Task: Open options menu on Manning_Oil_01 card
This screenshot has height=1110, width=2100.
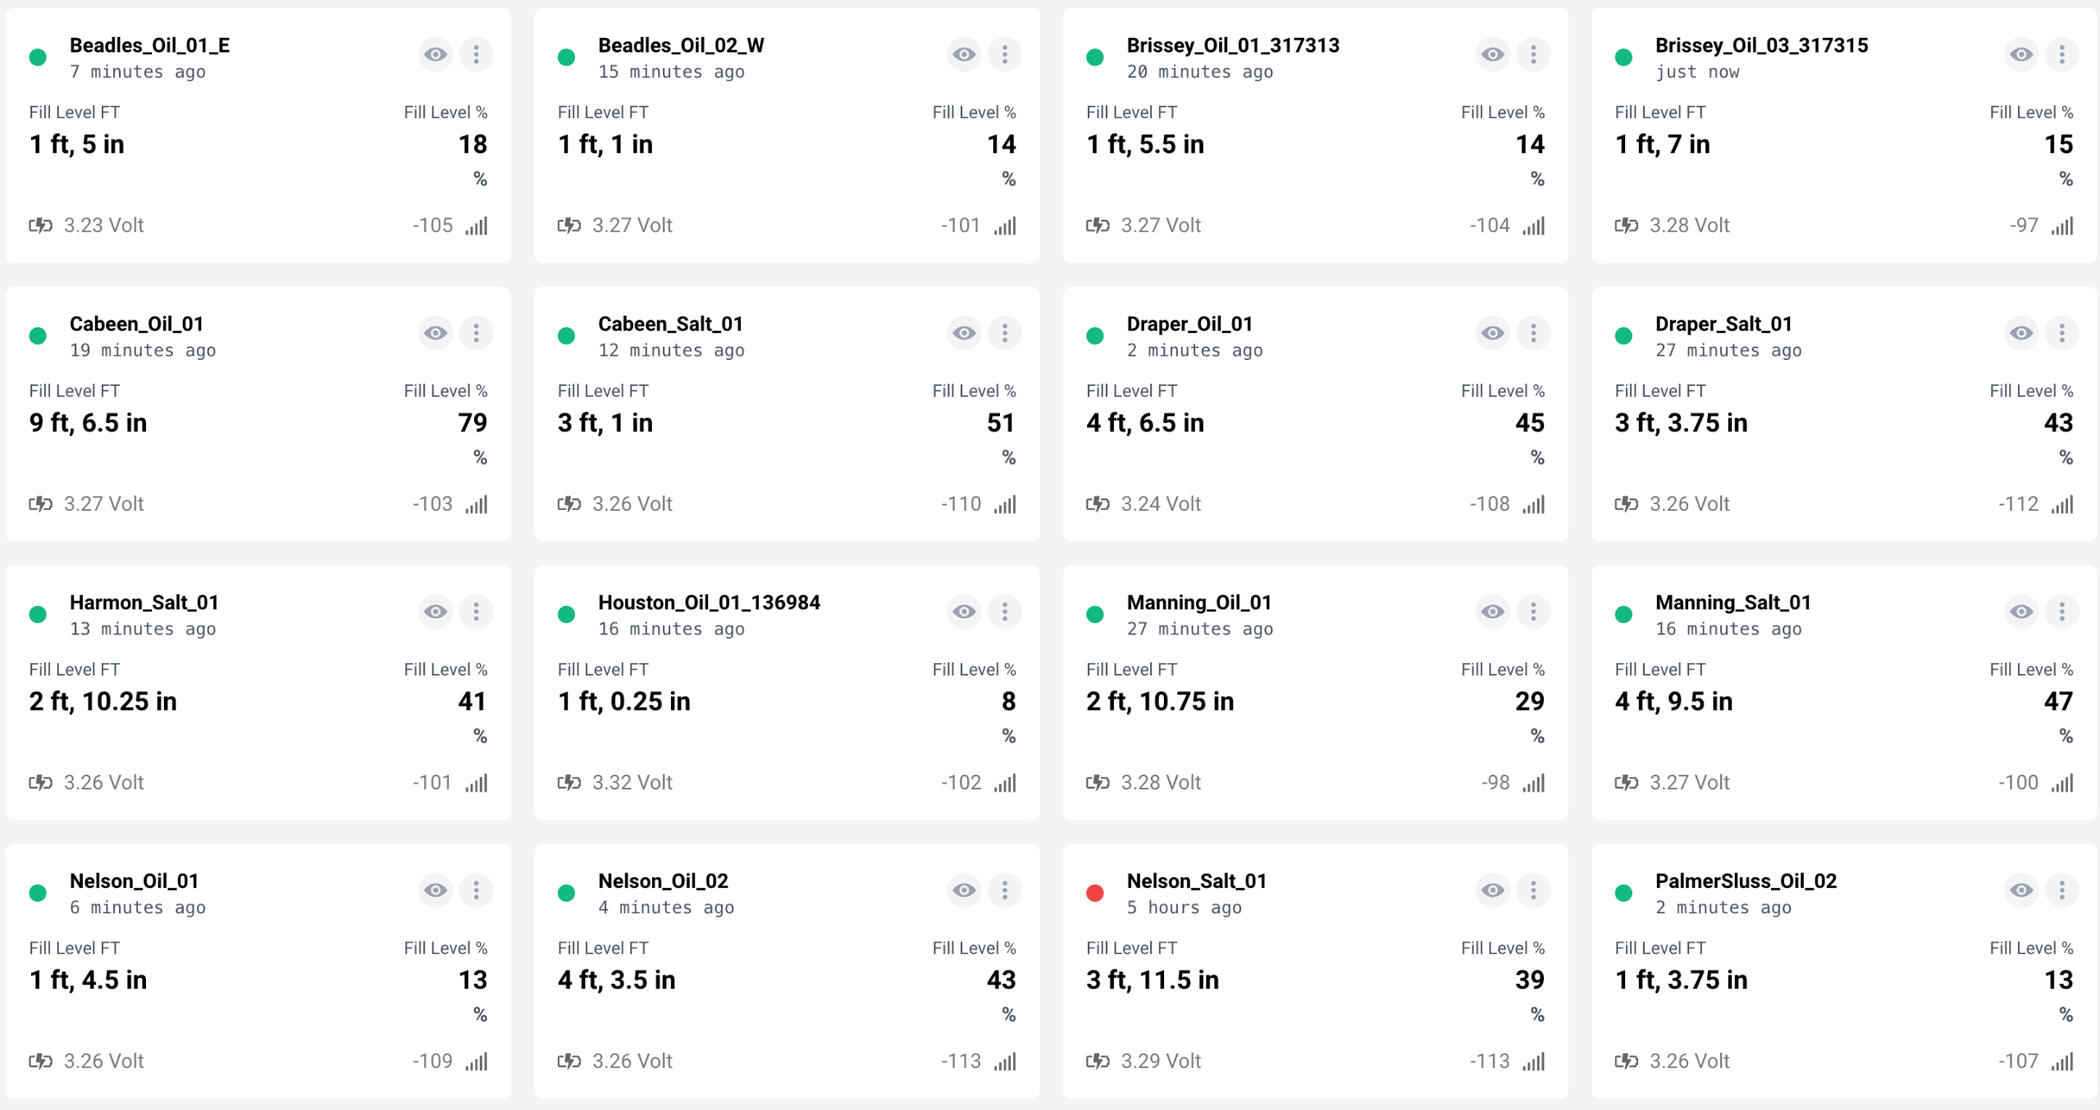Action: [1533, 612]
